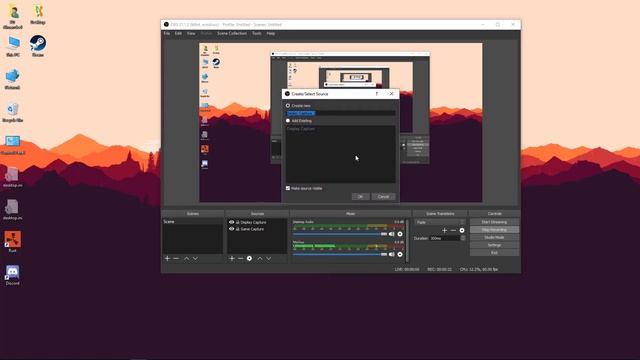Screen dimensions: 640x360
Task: Remove scene transition with minus icon
Action: click(453, 230)
